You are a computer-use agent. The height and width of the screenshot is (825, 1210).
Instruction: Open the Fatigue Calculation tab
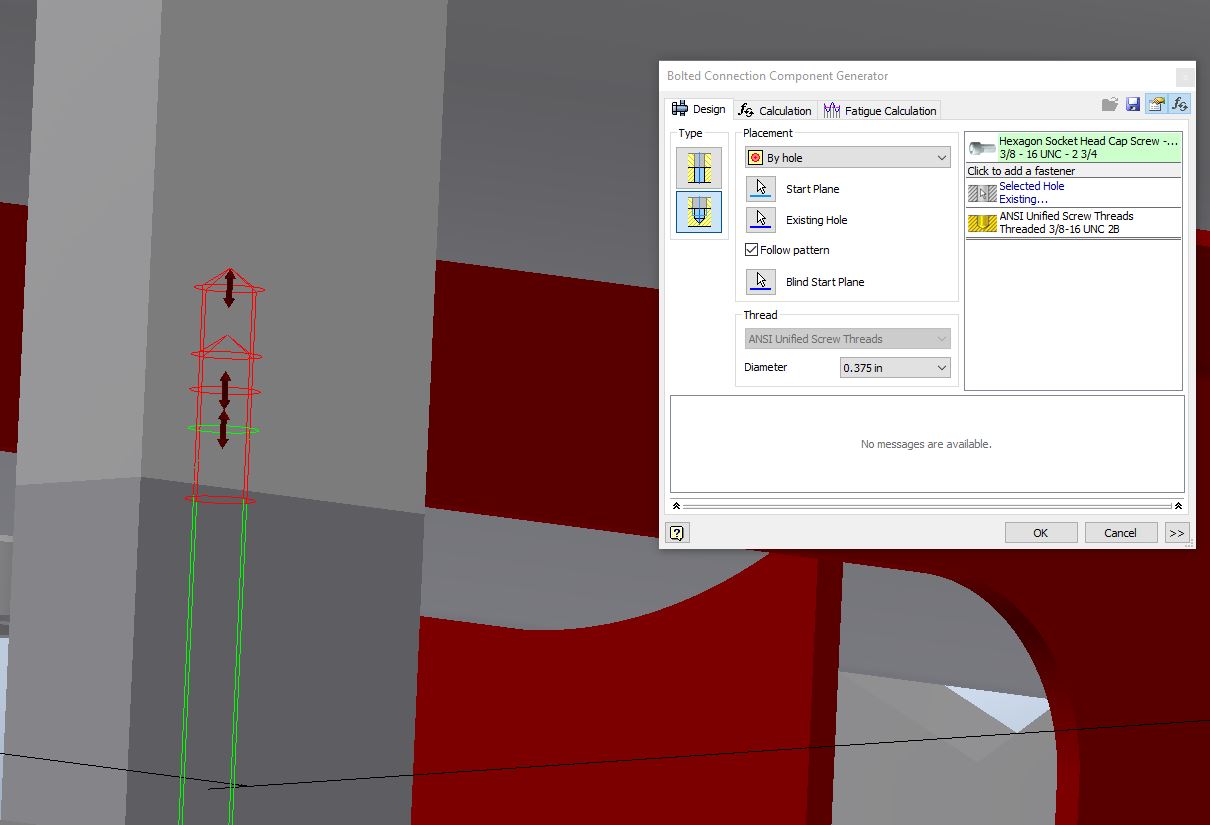coord(880,110)
